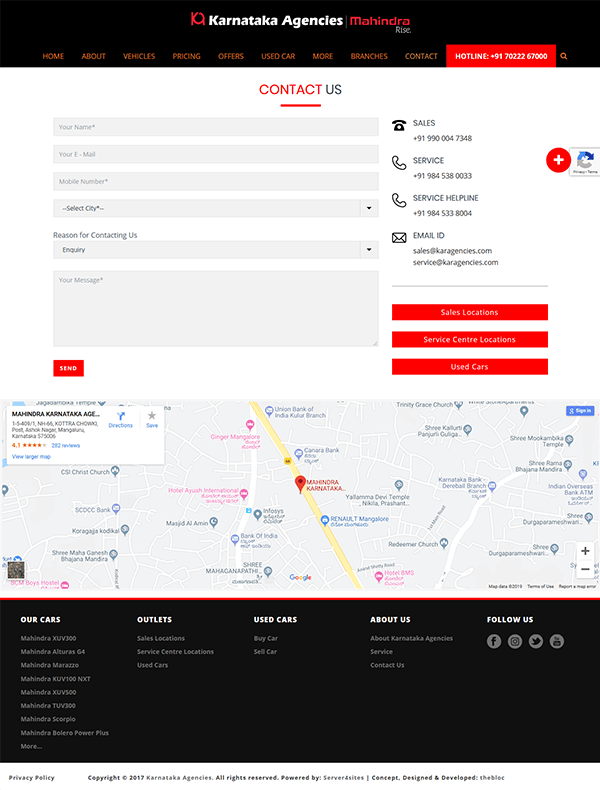Image resolution: width=600 pixels, height=790 pixels.
Task: Open the Facebook icon in footer
Action: coord(494,641)
